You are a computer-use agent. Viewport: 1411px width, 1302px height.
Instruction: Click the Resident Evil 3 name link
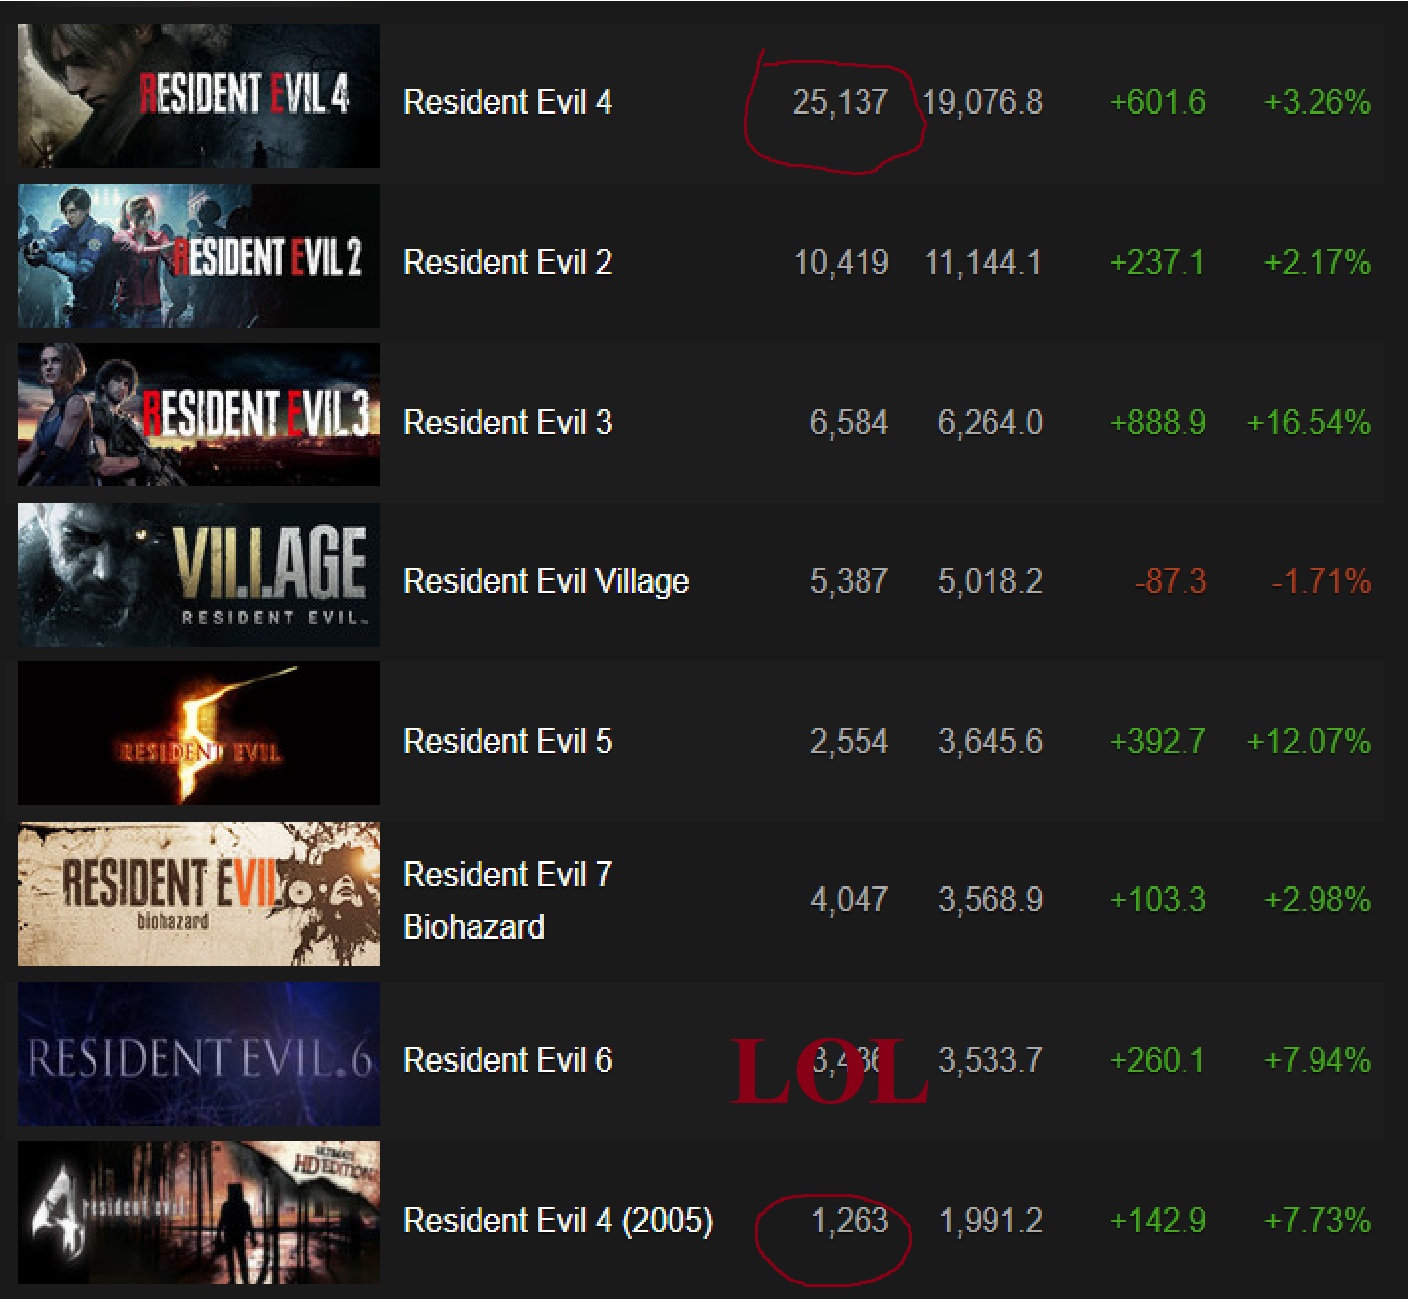[507, 422]
